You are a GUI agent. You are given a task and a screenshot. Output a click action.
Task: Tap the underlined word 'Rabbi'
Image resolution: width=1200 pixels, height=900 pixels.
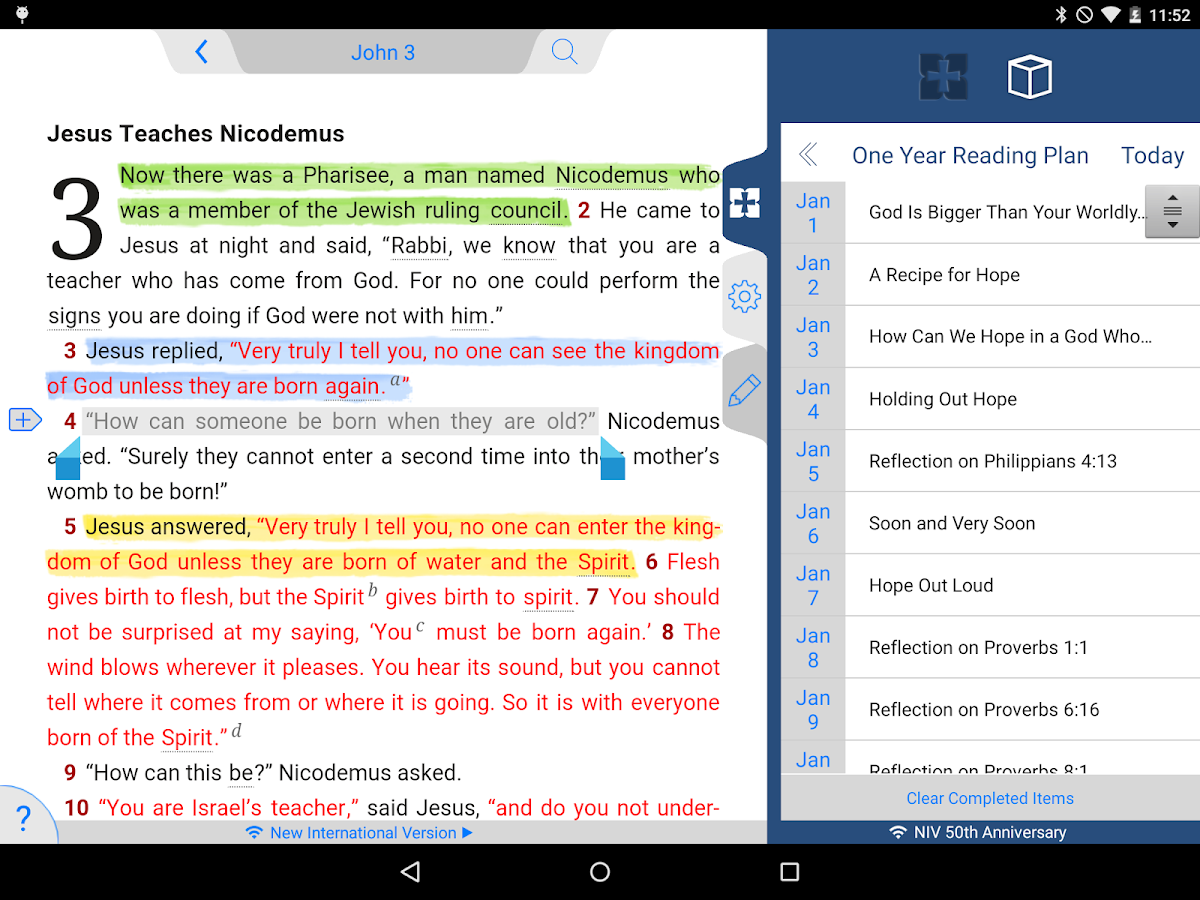[x=418, y=246]
